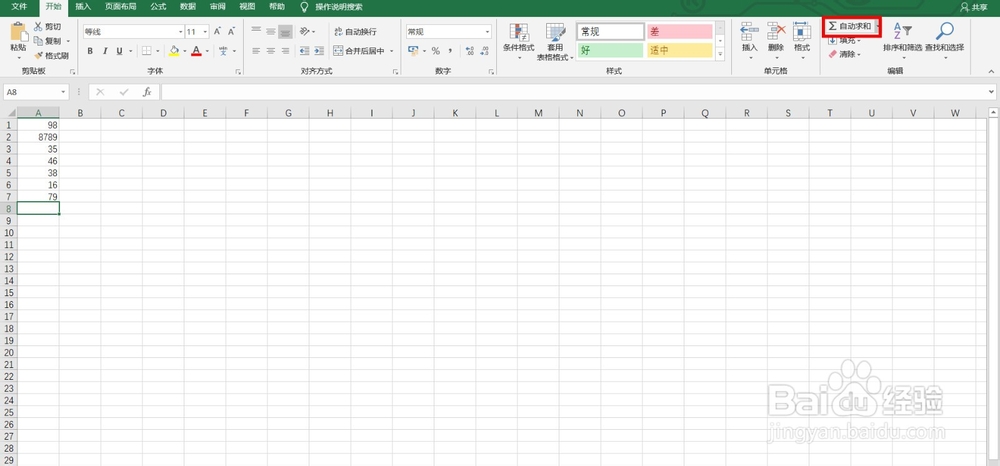Click the decrease indent icon
1000x466 pixels.
(x=304, y=51)
